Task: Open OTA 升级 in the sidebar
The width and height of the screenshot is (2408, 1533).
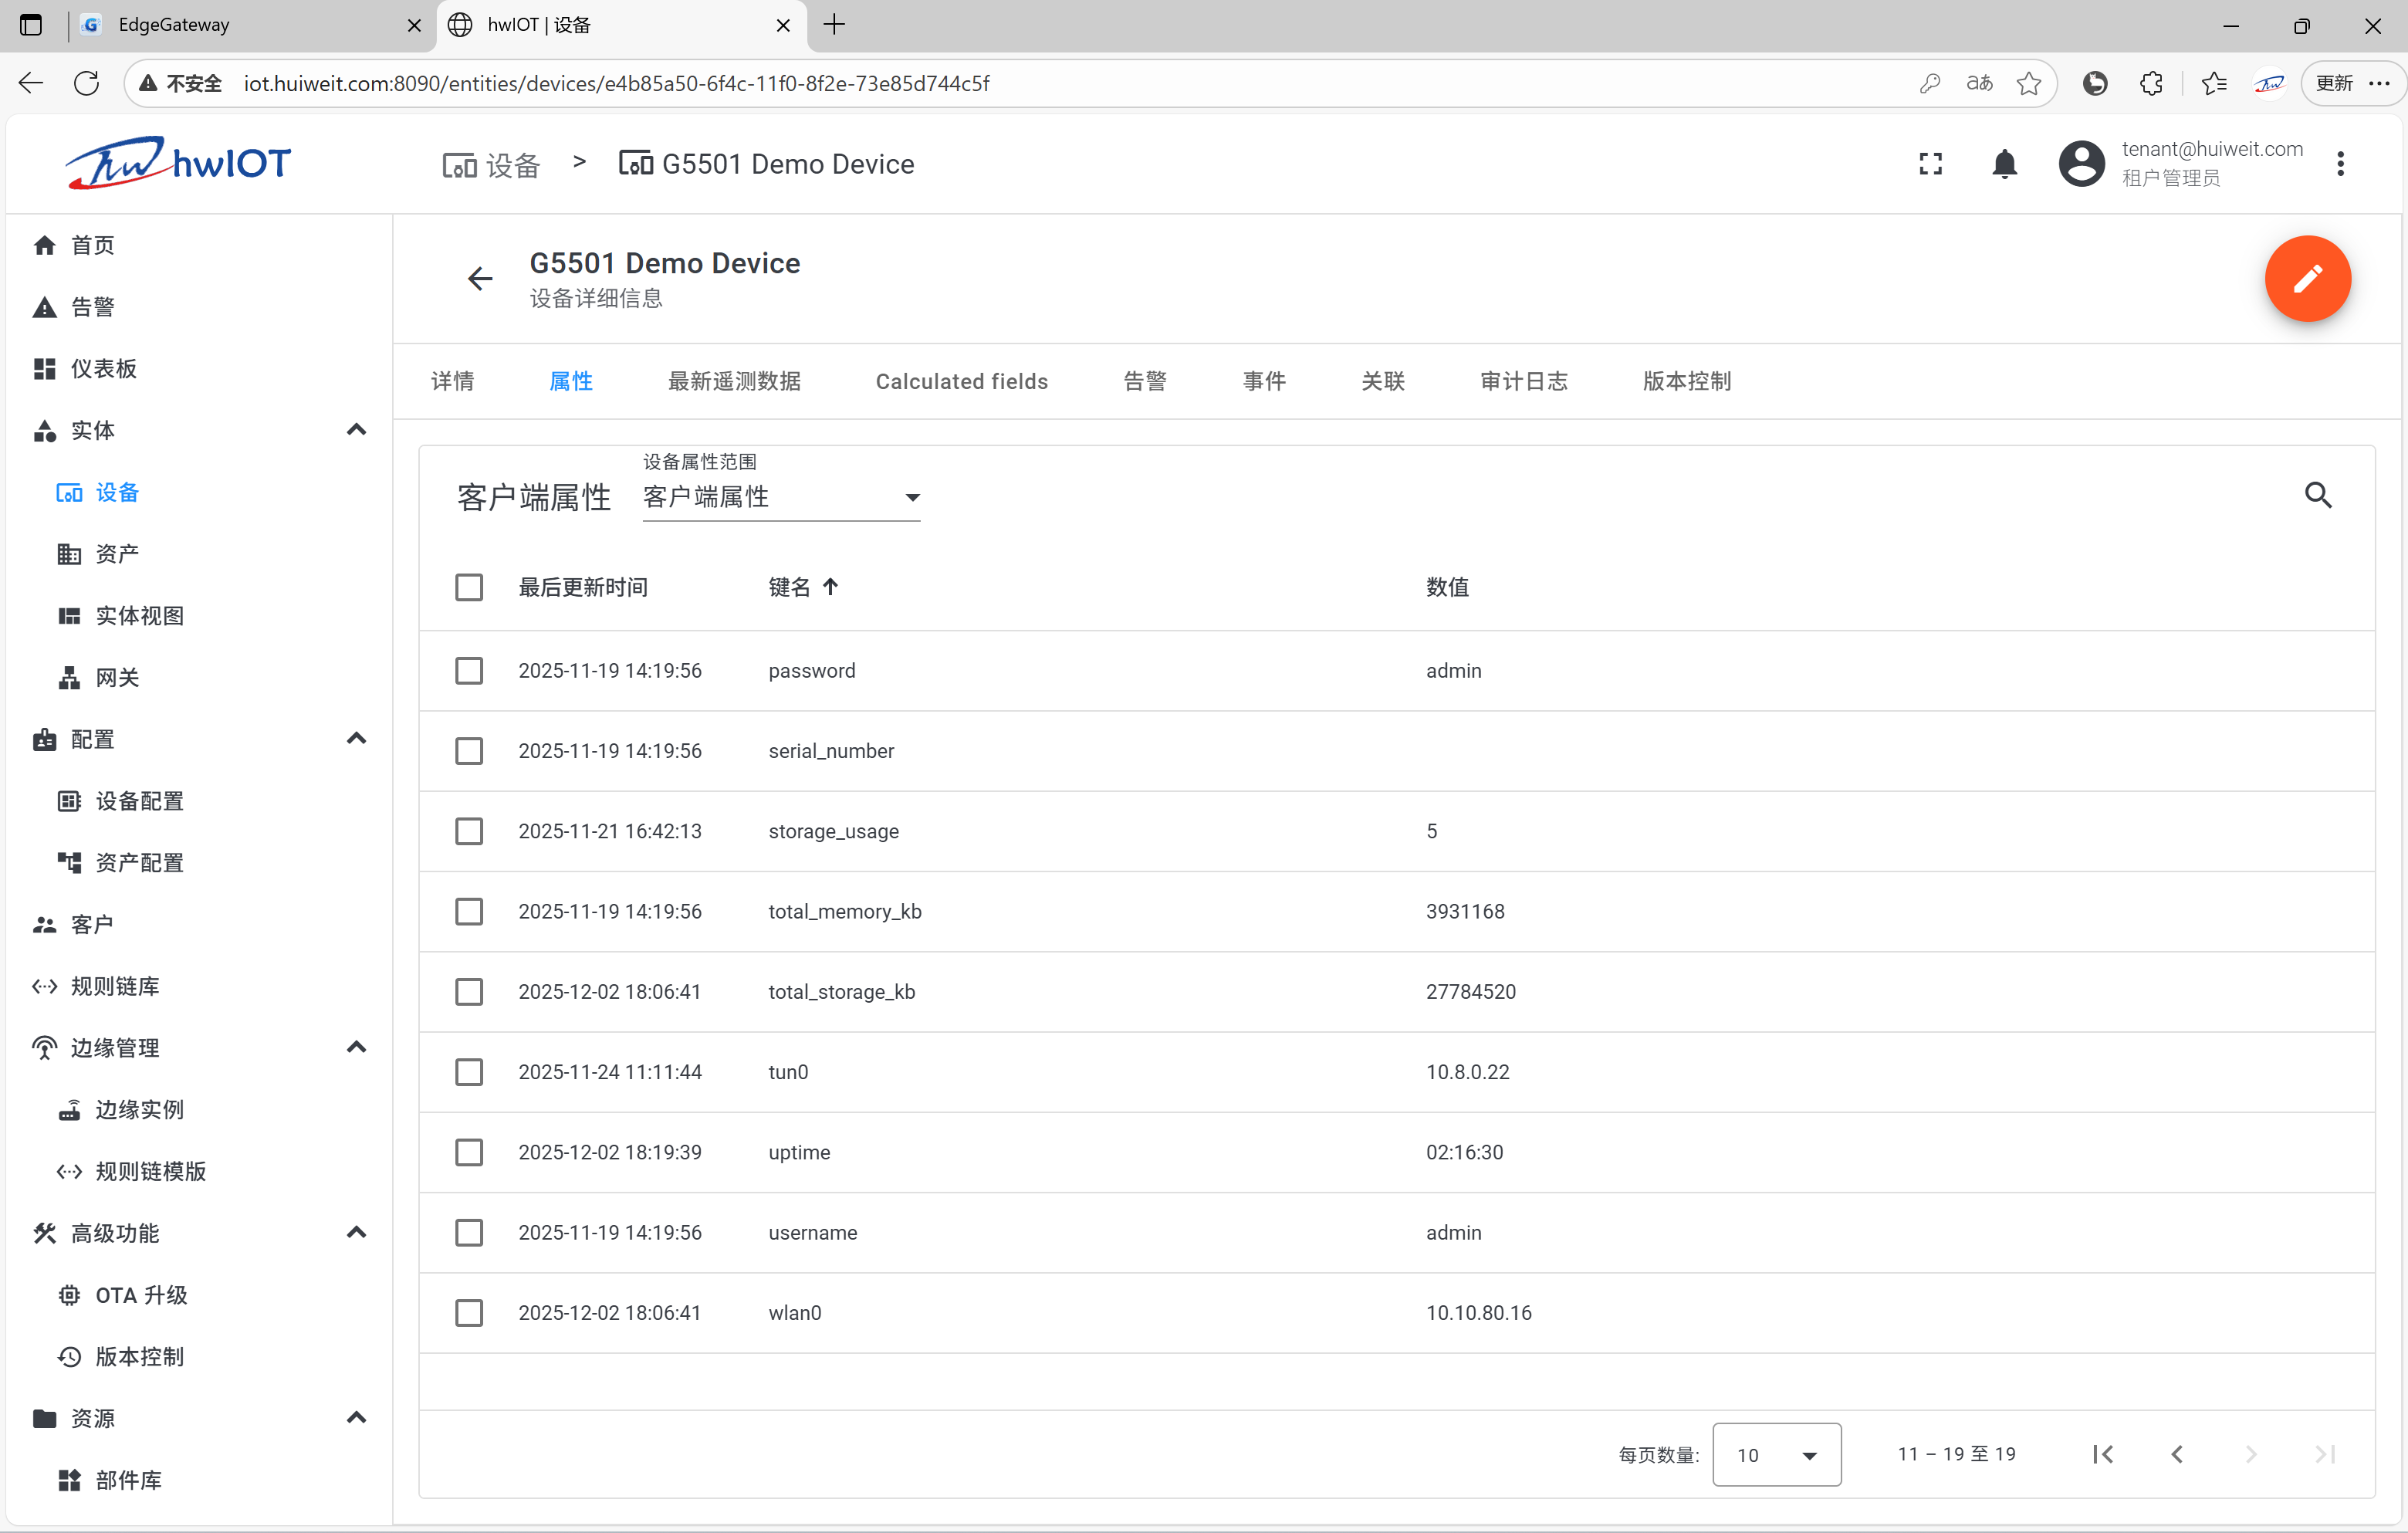Action: pyautogui.click(x=141, y=1294)
